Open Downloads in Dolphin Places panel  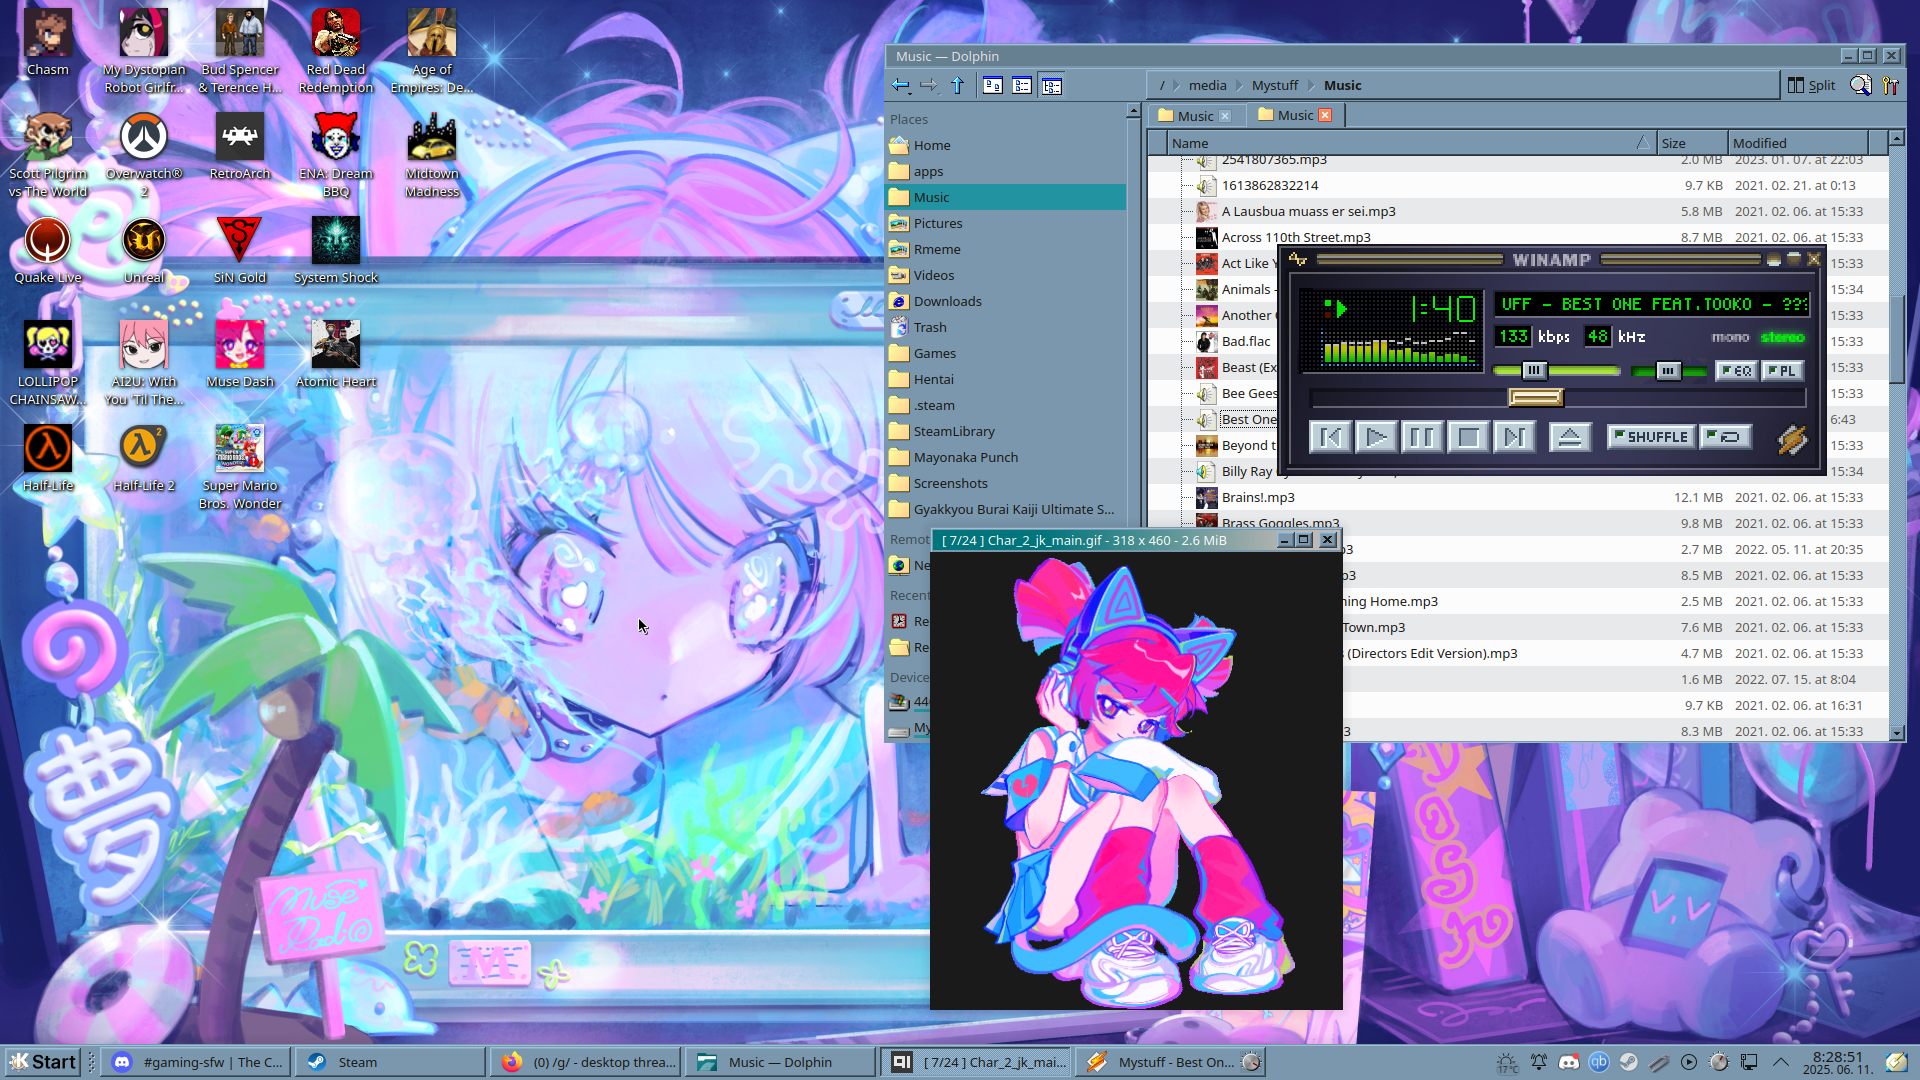pyautogui.click(x=1006, y=301)
